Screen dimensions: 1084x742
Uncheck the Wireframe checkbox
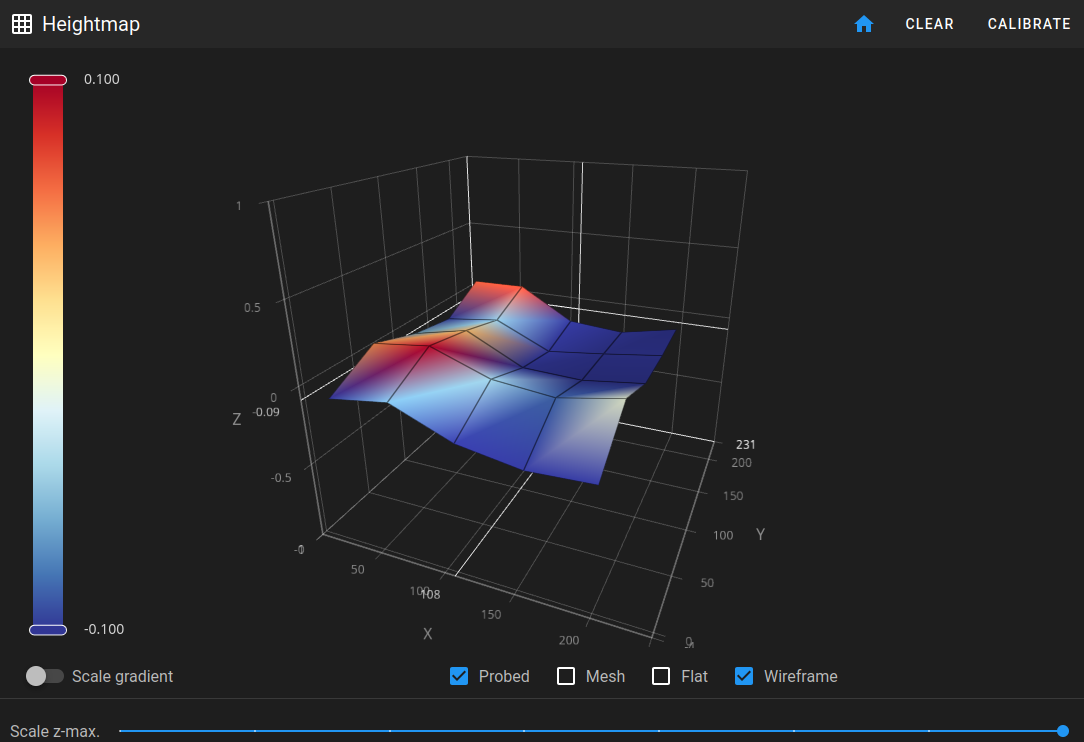(744, 676)
